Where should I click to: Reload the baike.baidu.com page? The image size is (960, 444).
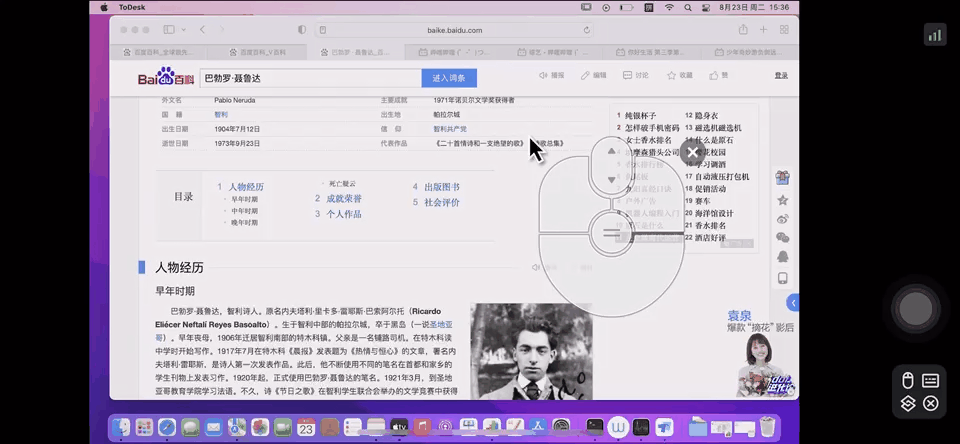(587, 30)
